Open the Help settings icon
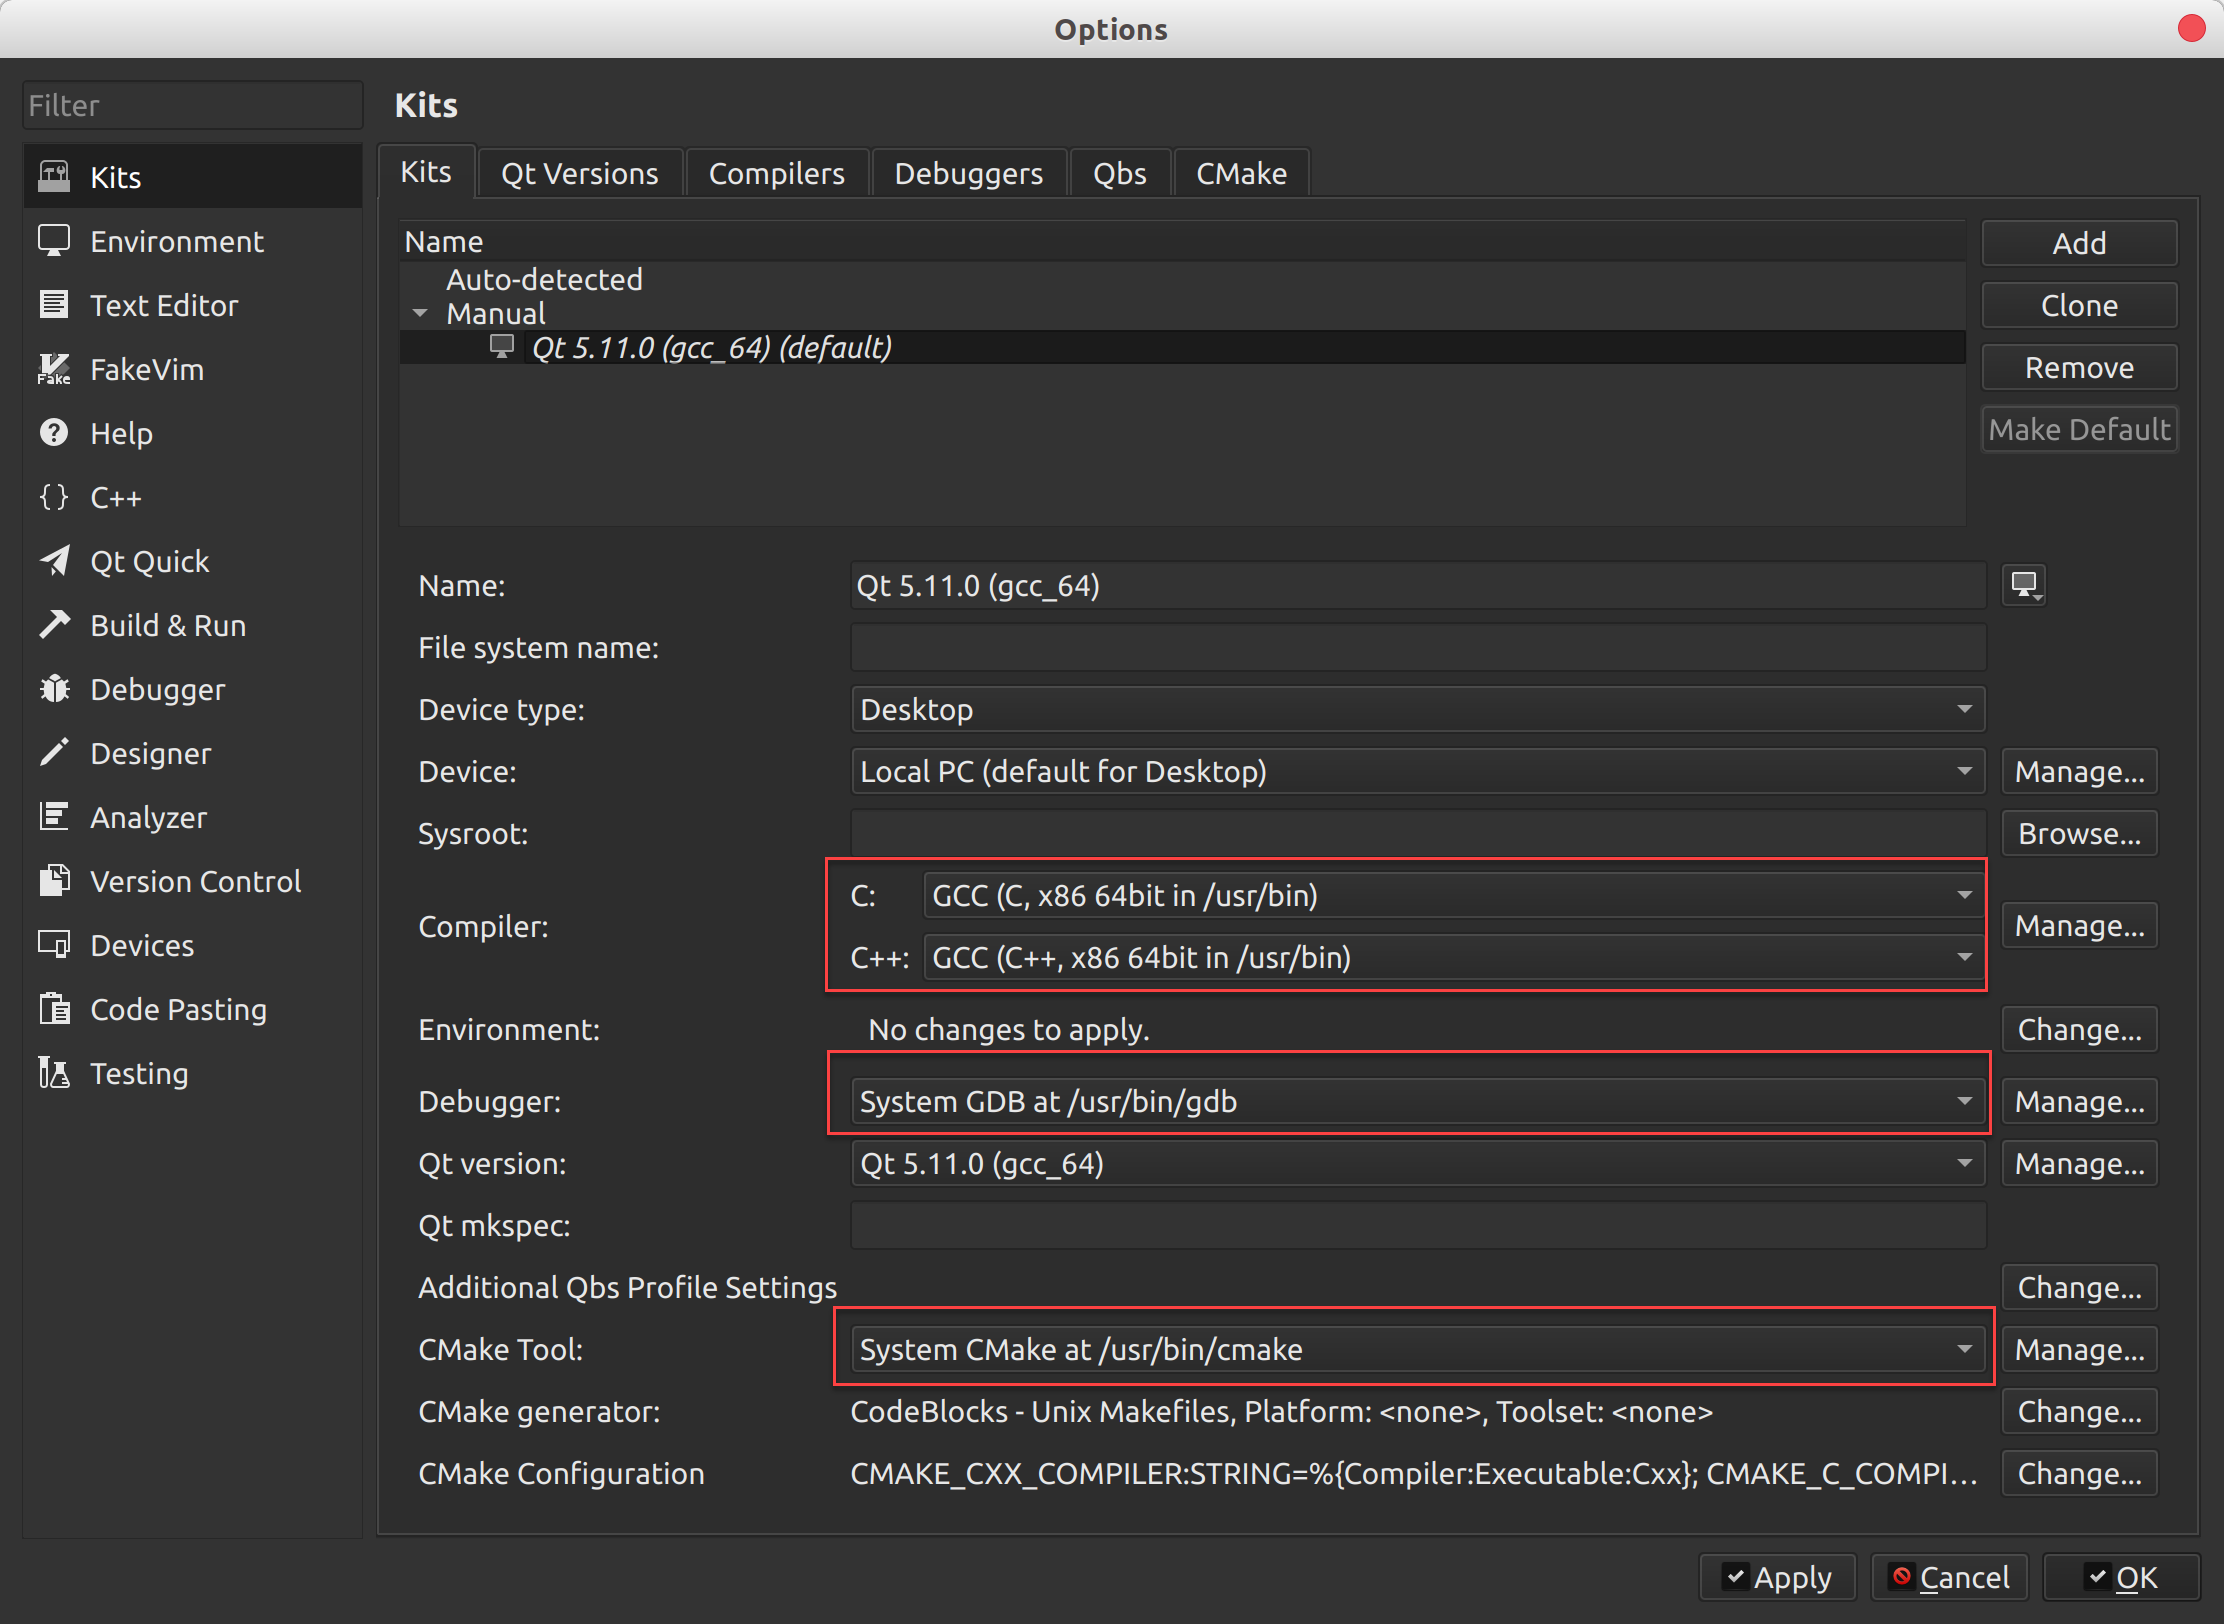This screenshot has height=1624, width=2224. click(54, 433)
